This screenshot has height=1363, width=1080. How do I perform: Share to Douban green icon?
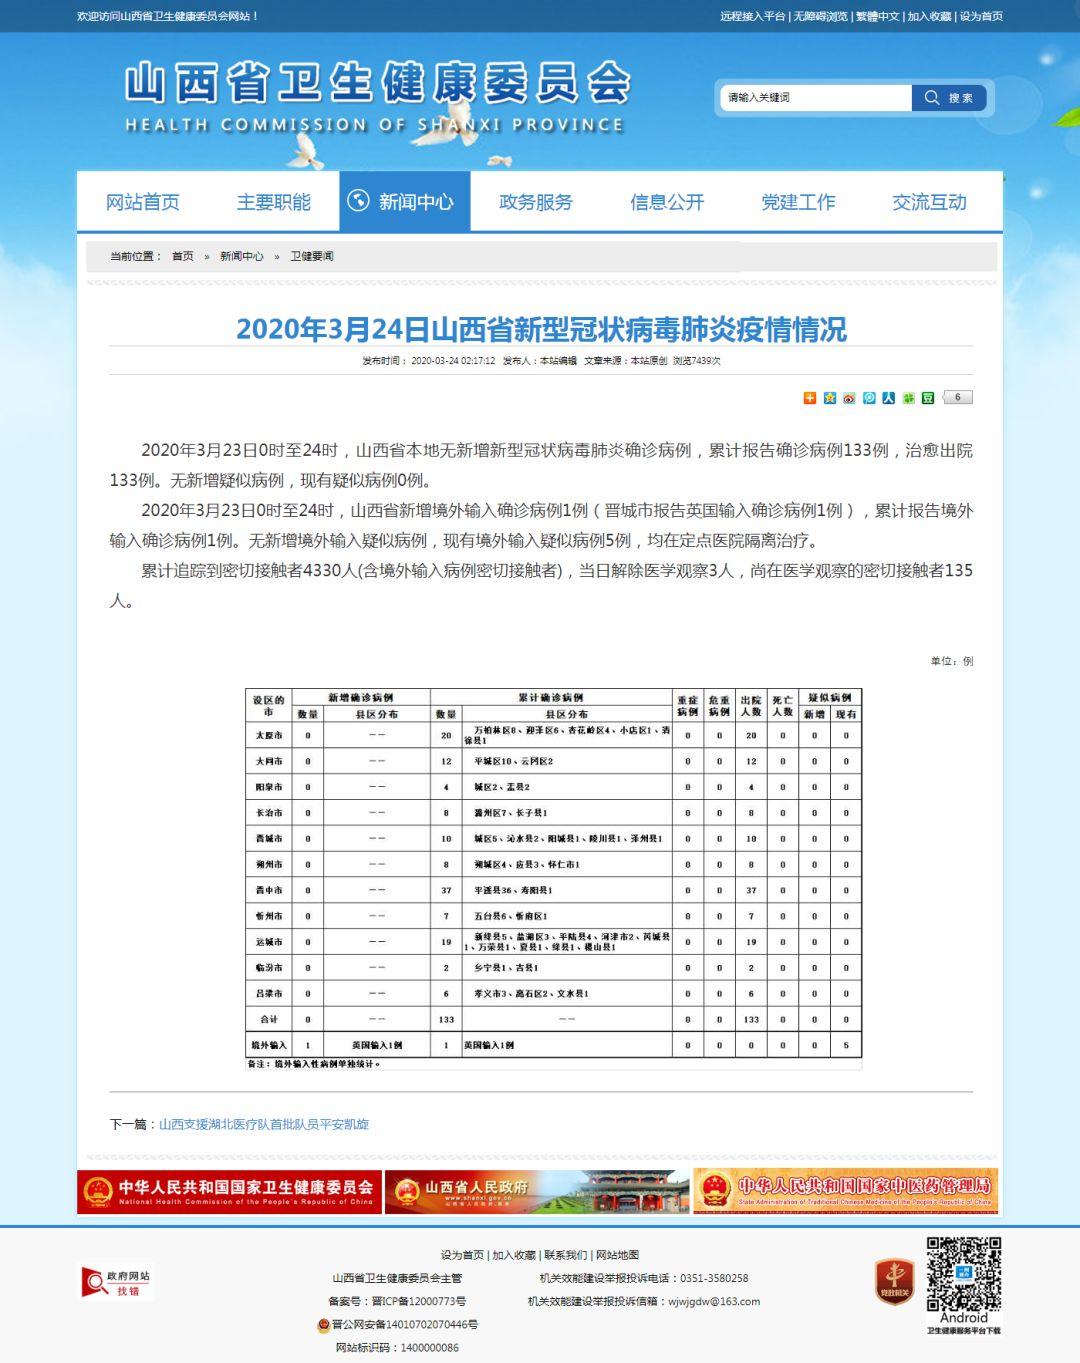tap(928, 398)
